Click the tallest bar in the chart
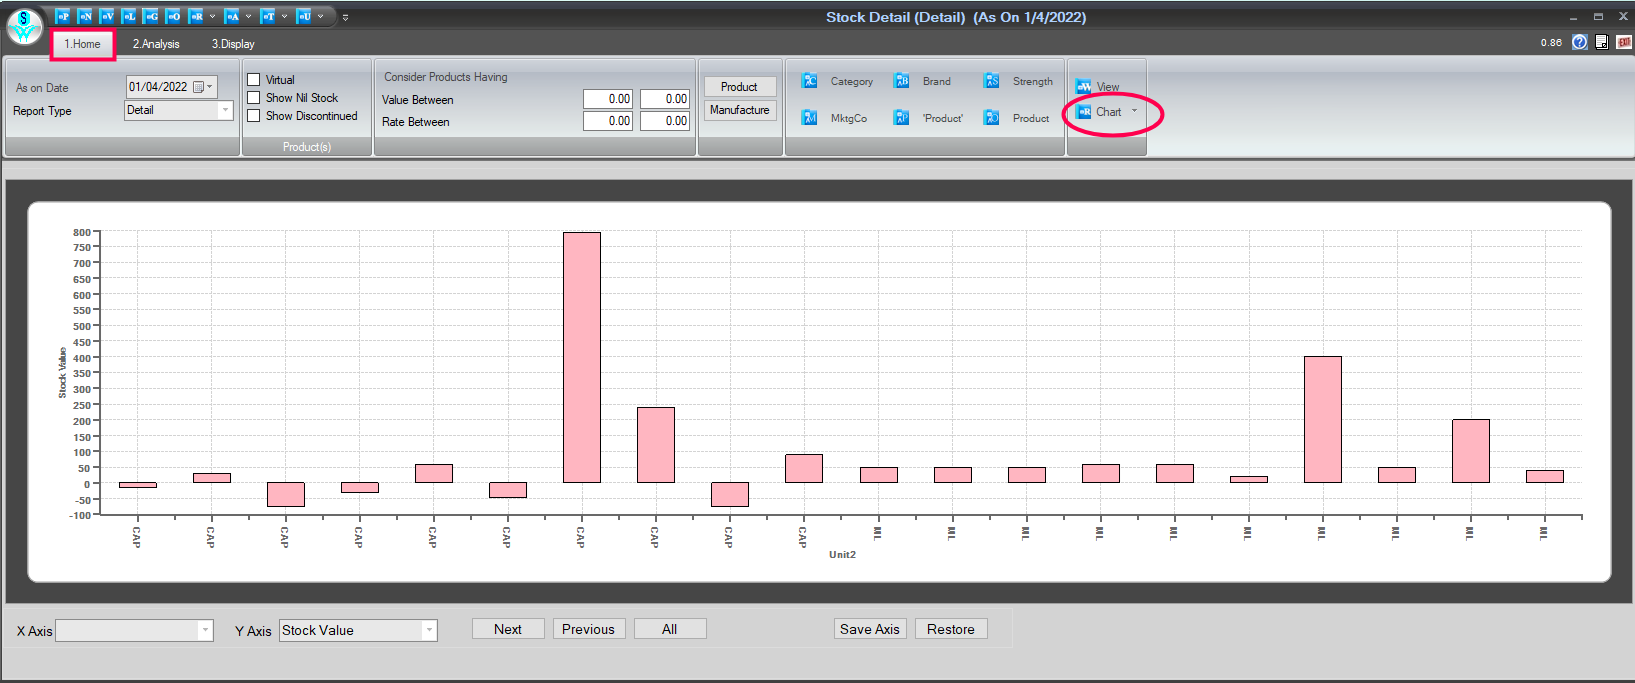The width and height of the screenshot is (1635, 683). (582, 357)
